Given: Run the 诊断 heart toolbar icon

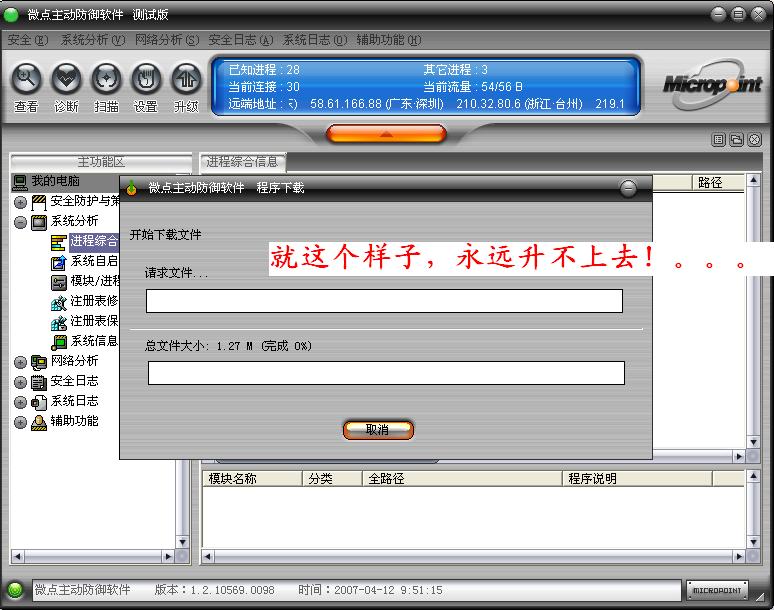Looking at the screenshot, I should click(66, 79).
